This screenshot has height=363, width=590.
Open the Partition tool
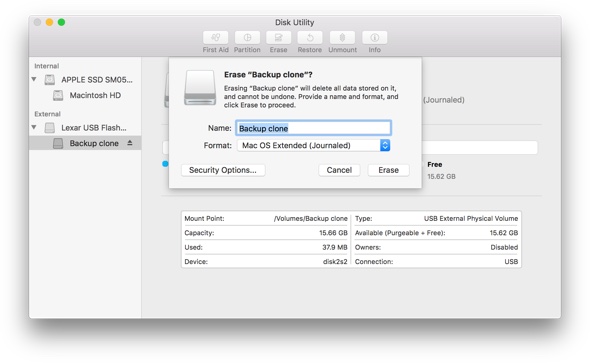[247, 38]
